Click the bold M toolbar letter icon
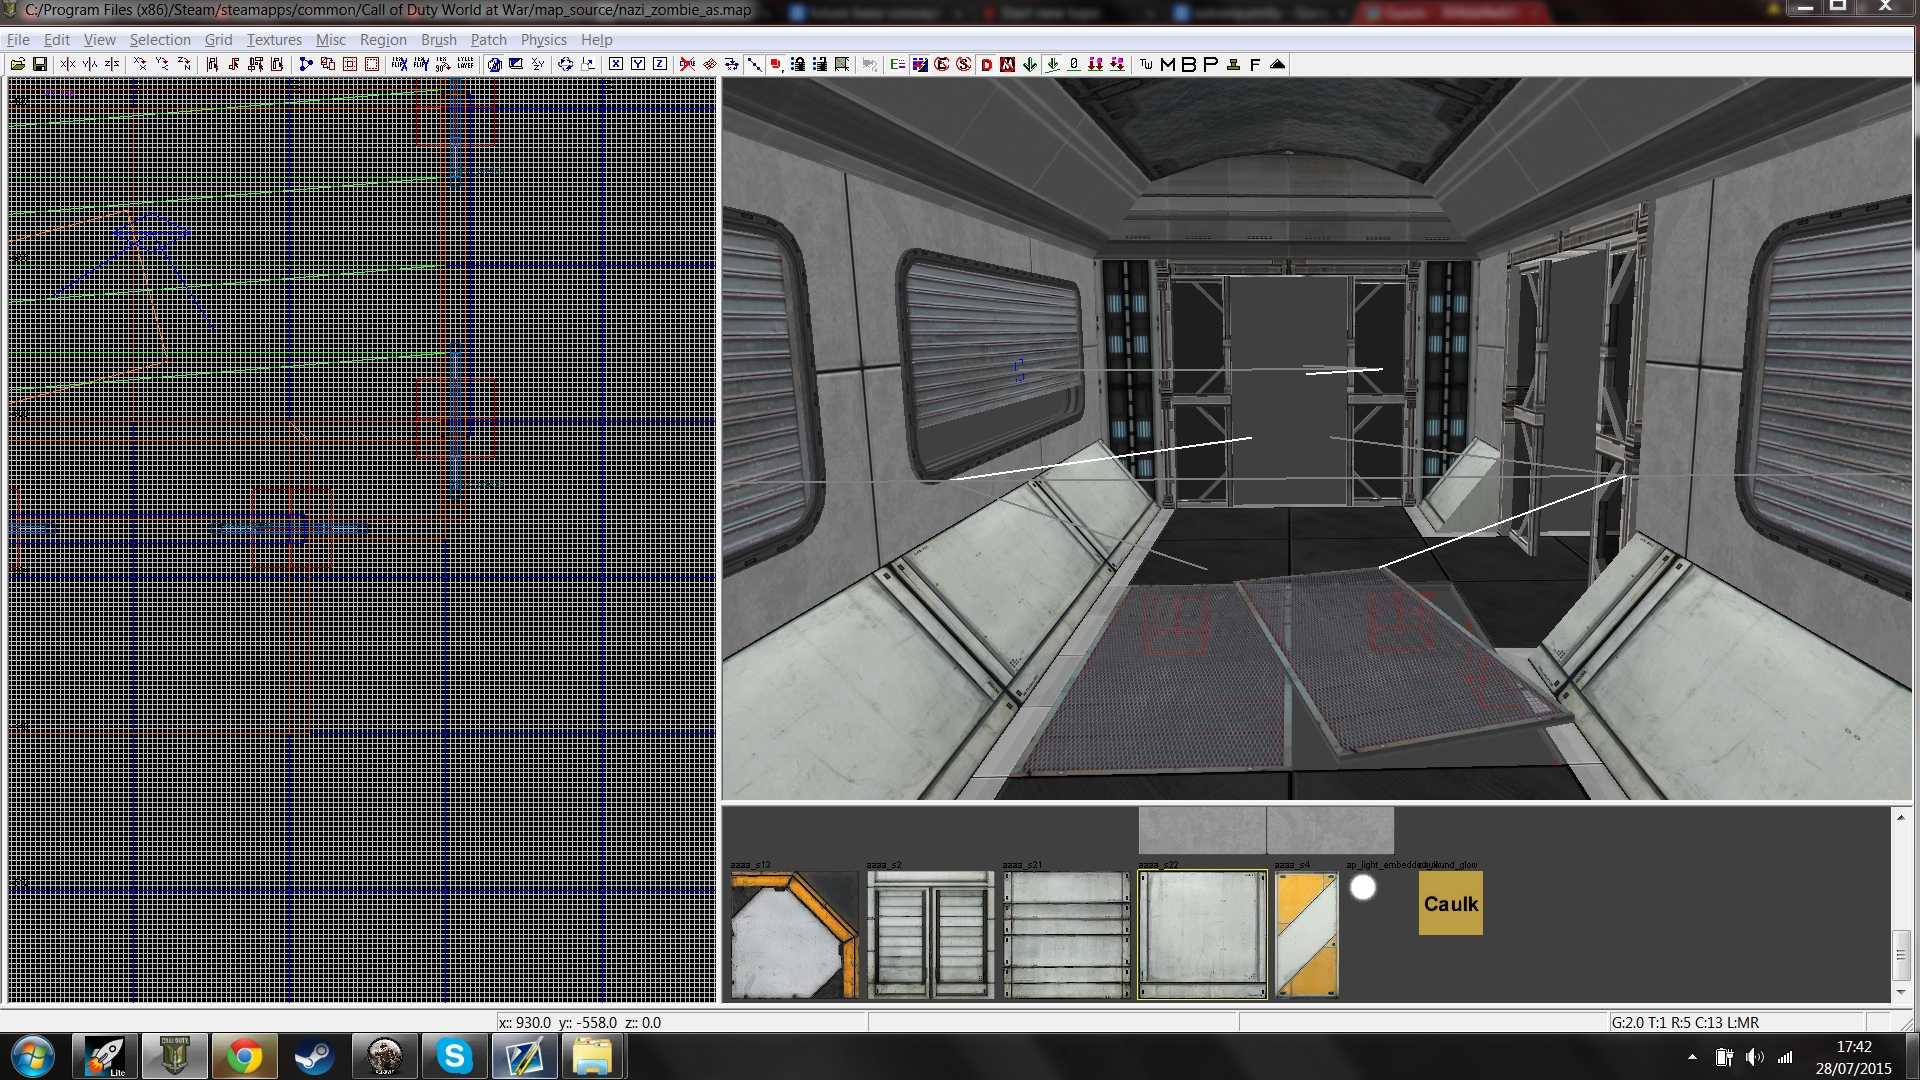Image resolution: width=1920 pixels, height=1080 pixels. pos(1167,64)
